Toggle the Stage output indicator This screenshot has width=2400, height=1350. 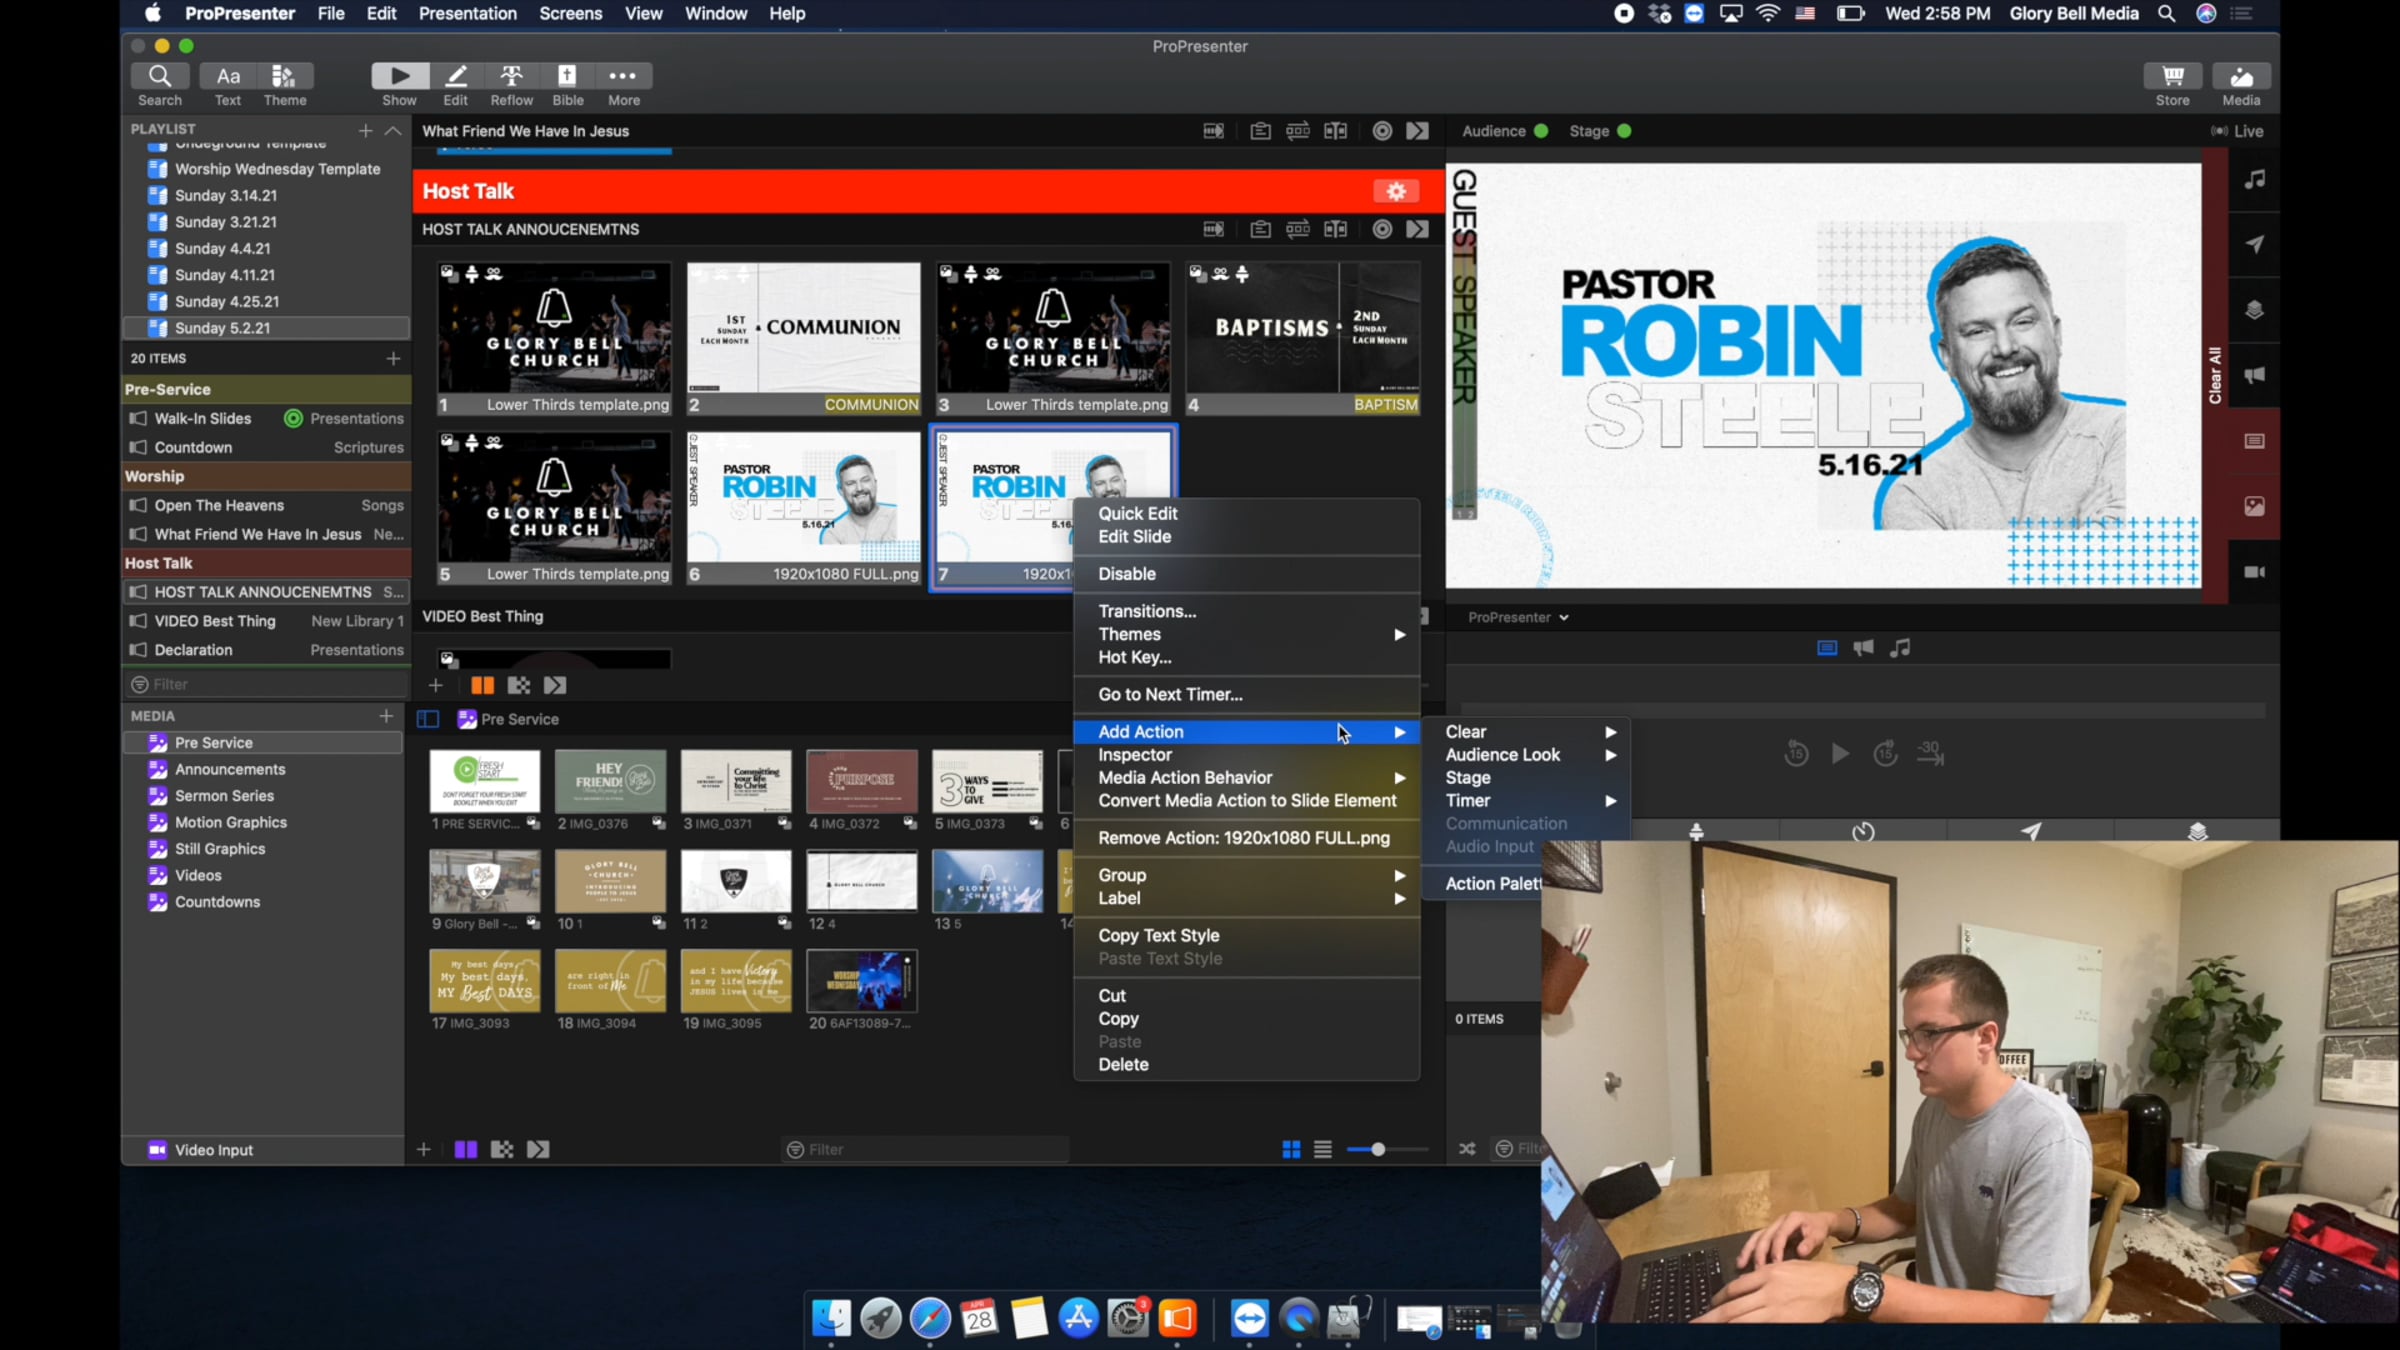1624,131
